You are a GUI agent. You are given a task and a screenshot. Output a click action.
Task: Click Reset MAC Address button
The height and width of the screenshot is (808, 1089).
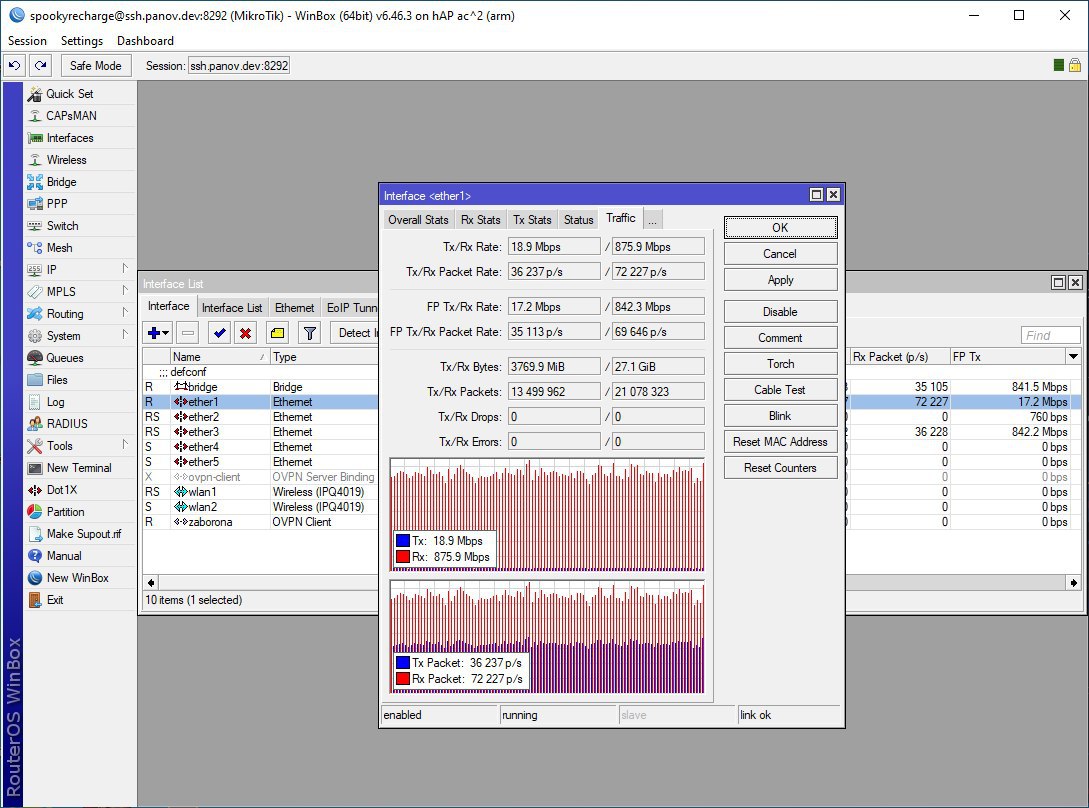tap(781, 442)
